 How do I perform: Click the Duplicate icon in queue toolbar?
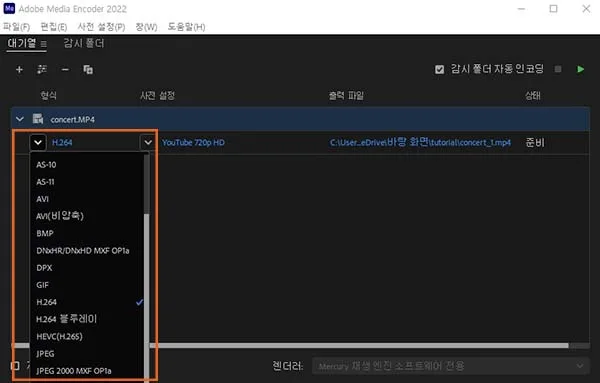(x=88, y=70)
